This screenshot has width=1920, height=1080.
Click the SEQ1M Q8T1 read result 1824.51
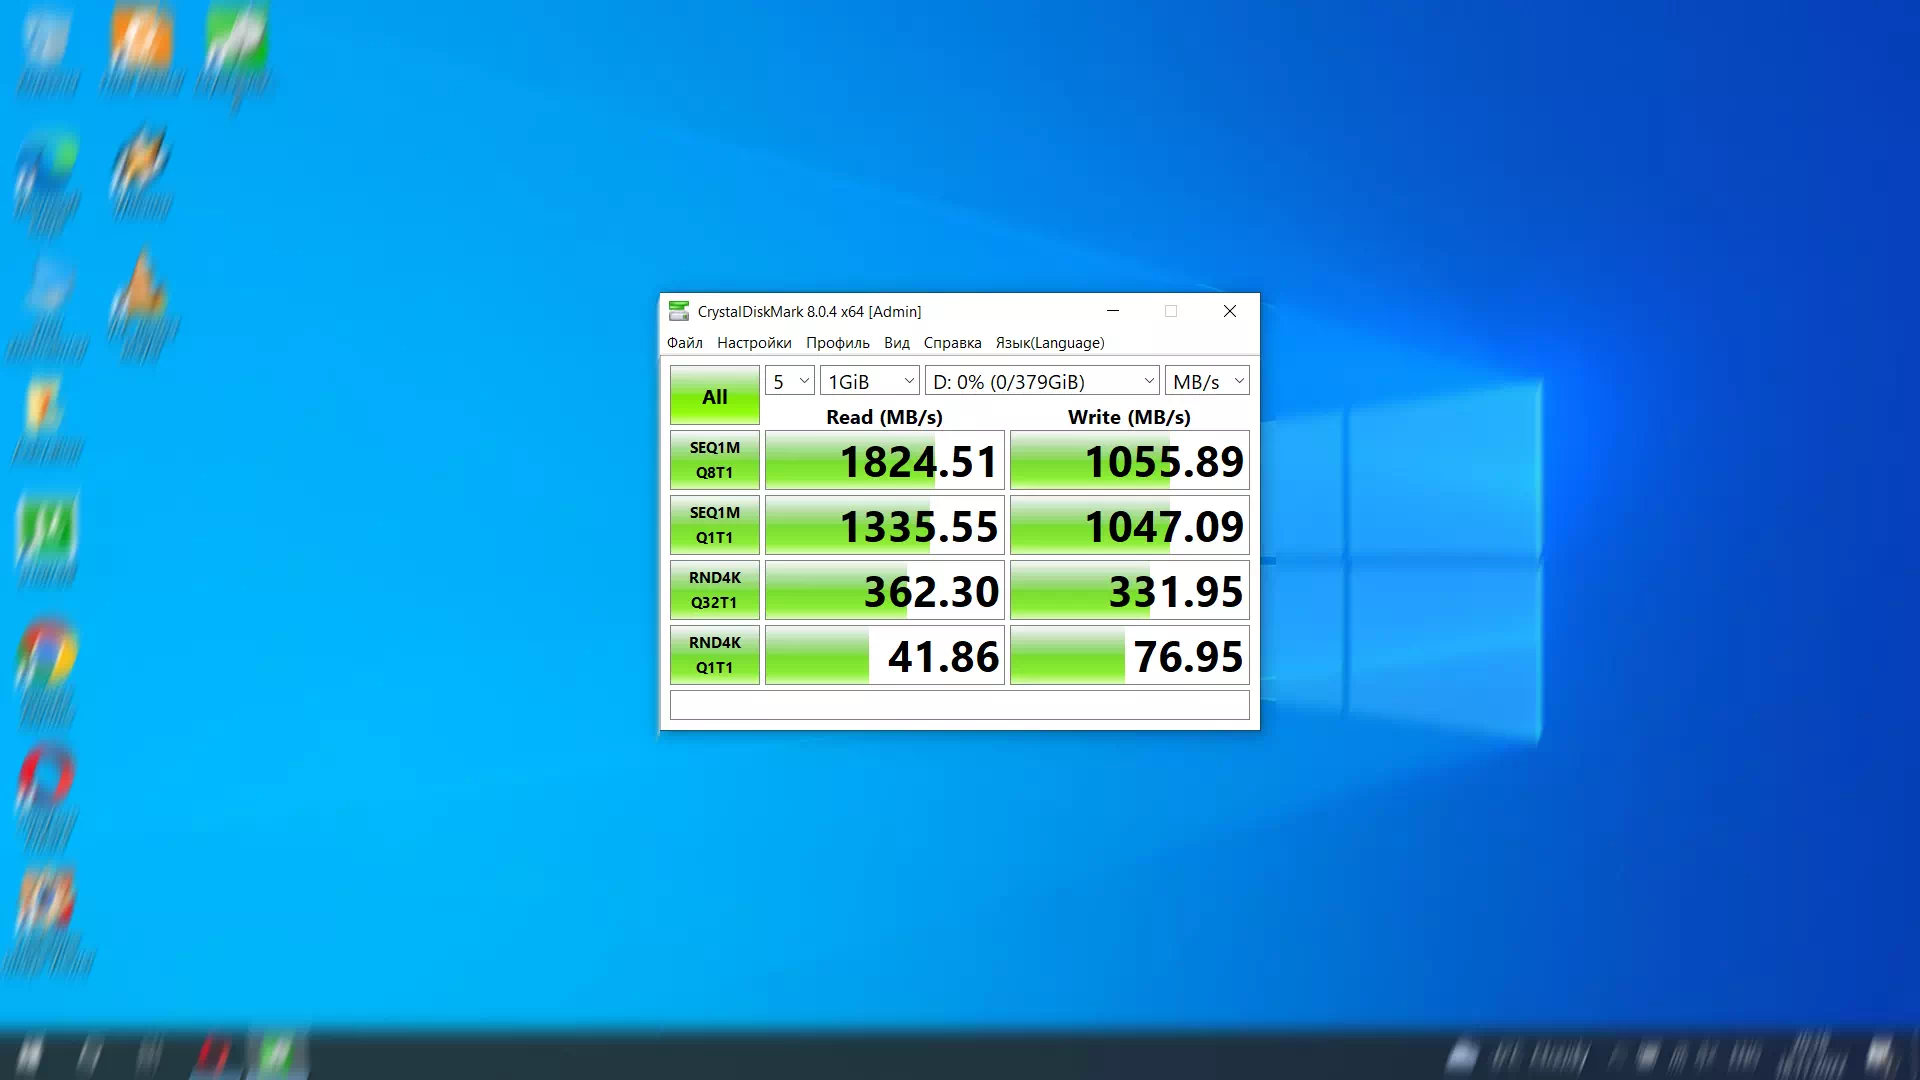point(885,461)
